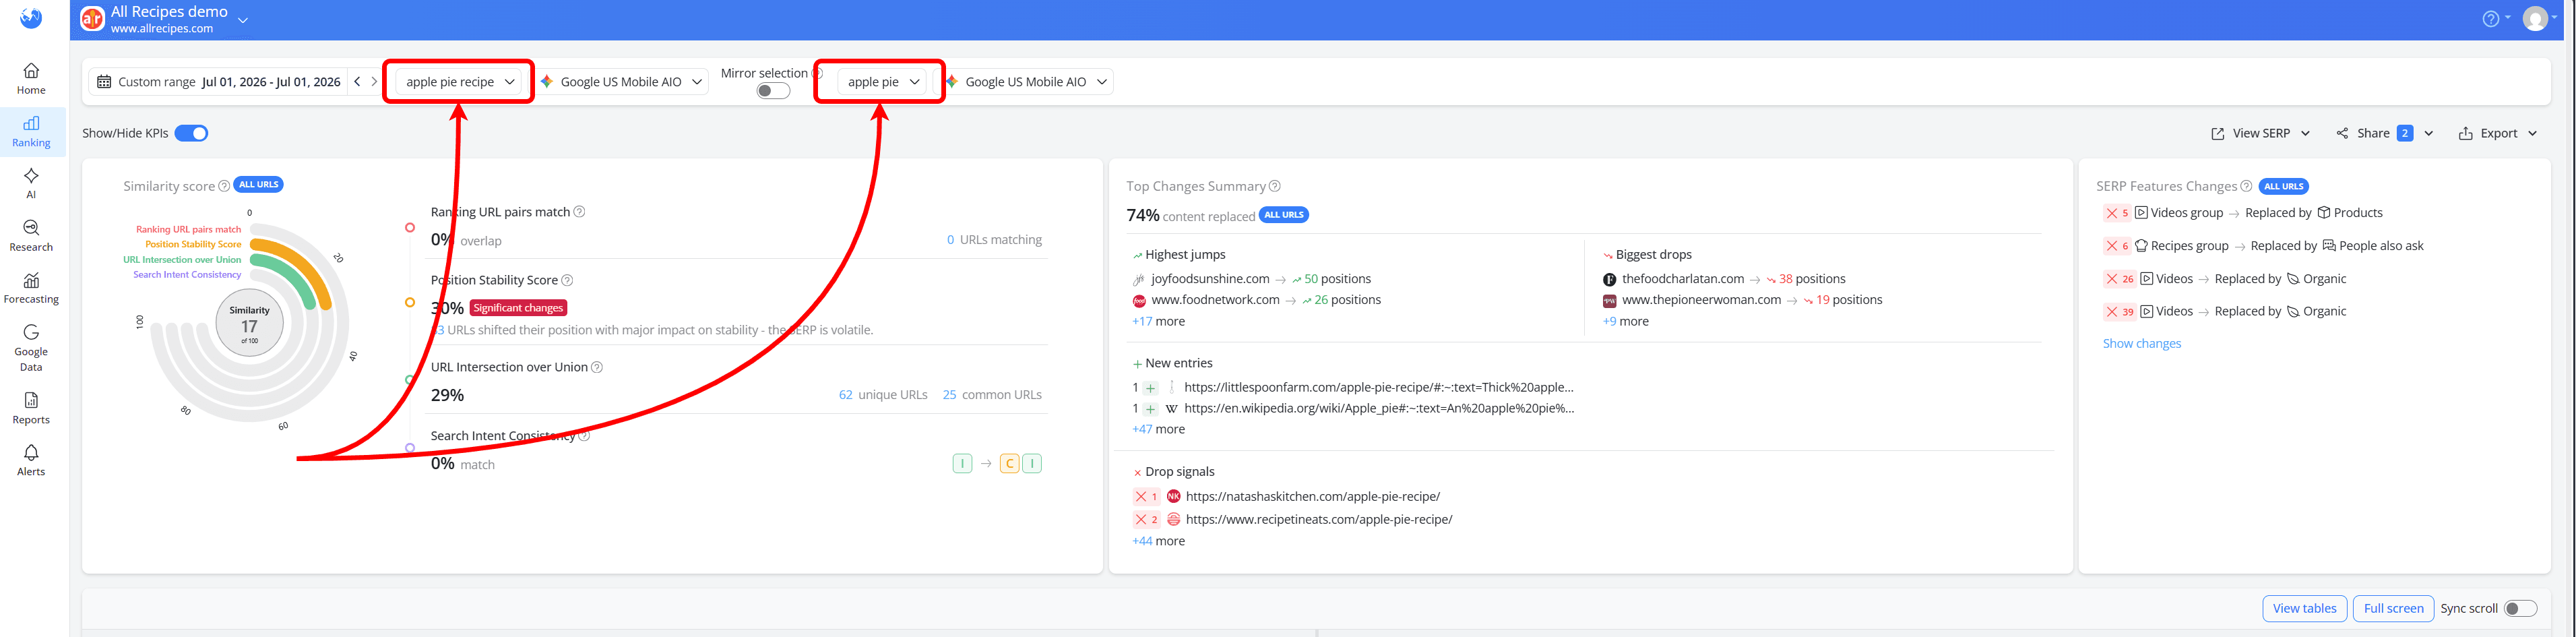Click www.thepioneerwoman.com in Biggest drops

click(1701, 300)
